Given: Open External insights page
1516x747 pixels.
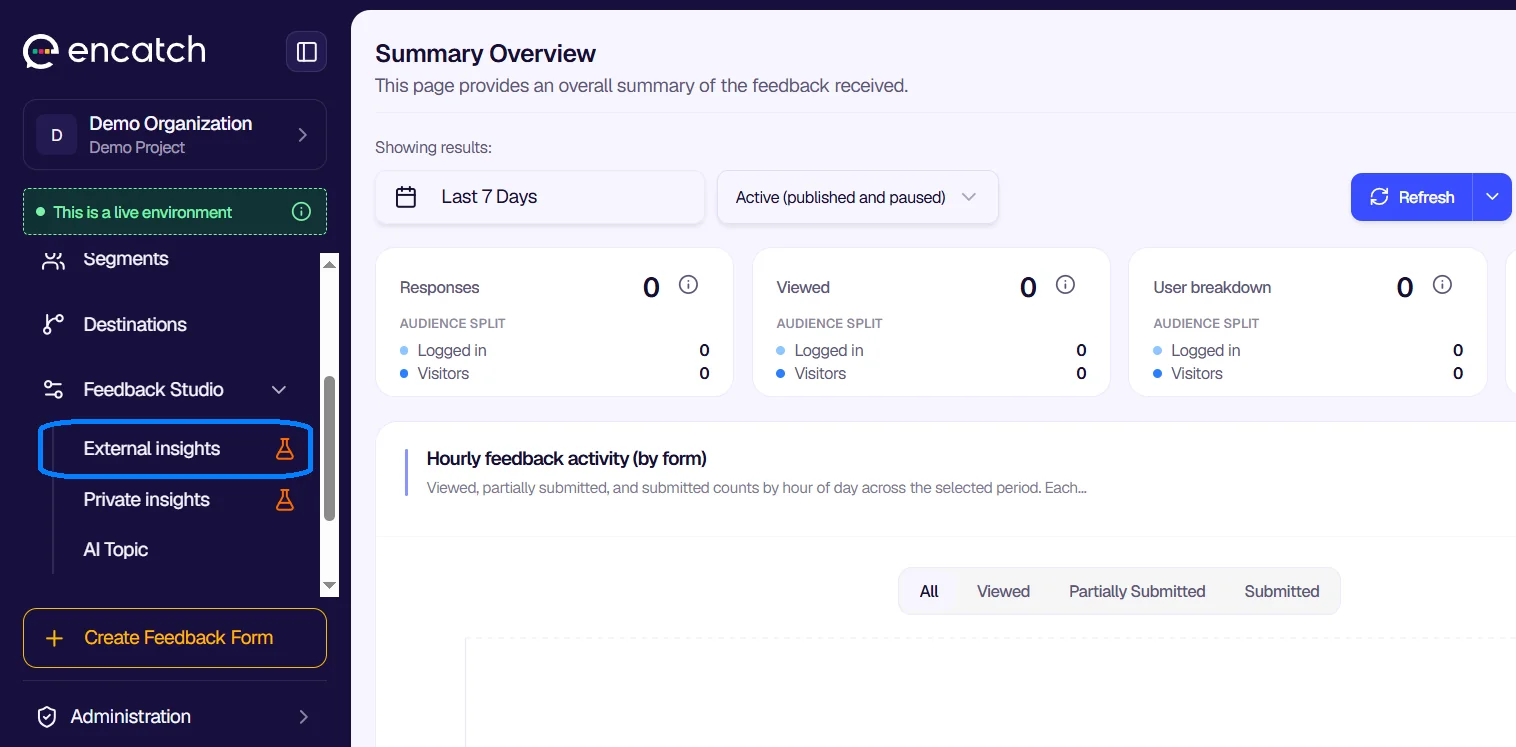Looking at the screenshot, I should point(152,449).
